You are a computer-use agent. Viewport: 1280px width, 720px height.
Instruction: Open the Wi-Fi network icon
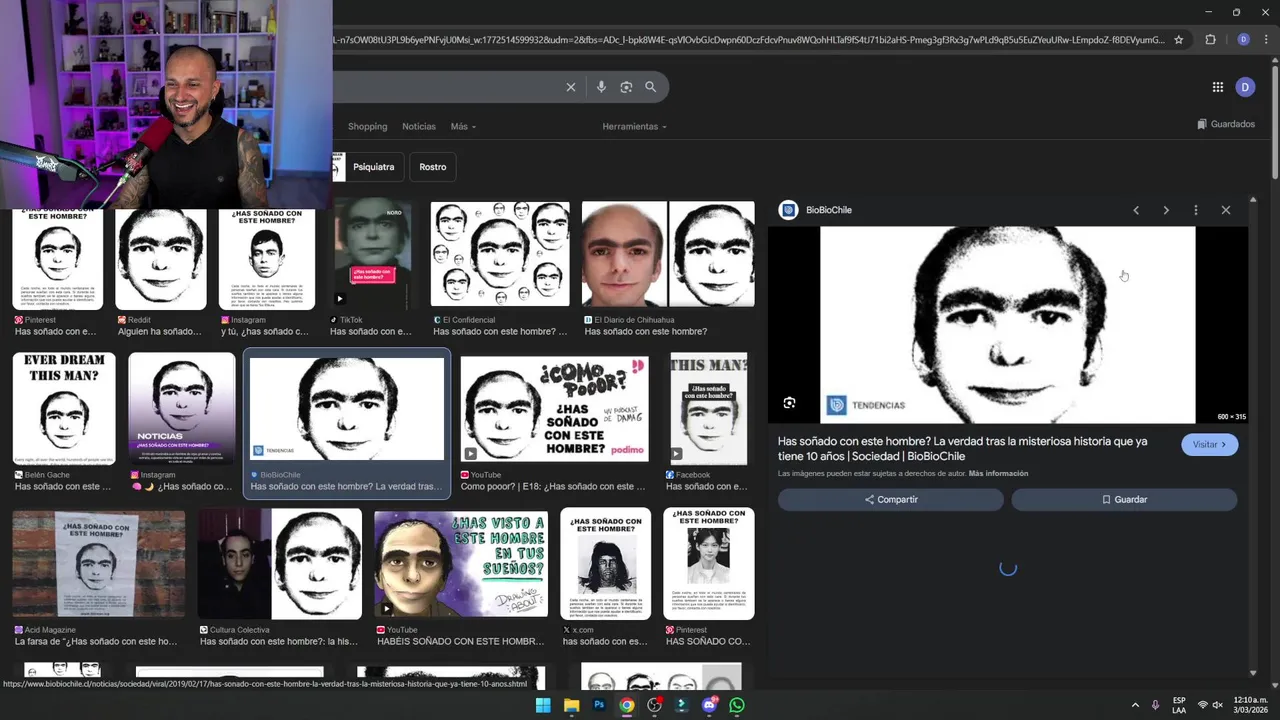(x=1203, y=705)
